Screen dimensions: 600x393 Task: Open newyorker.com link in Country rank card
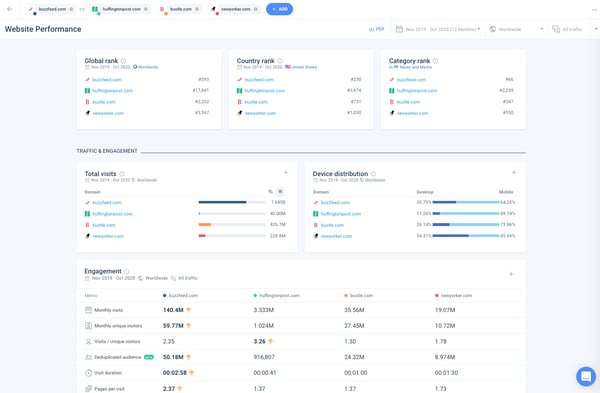[x=260, y=113]
